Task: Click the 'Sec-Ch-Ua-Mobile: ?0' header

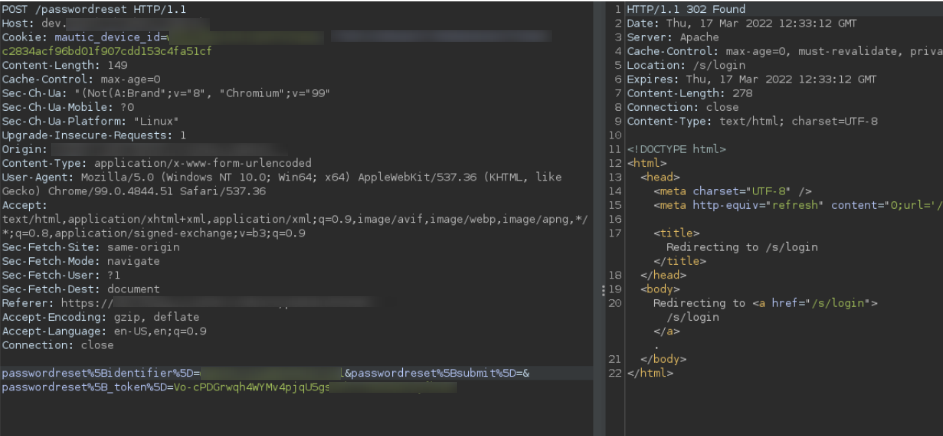Action: pyautogui.click(x=68, y=108)
